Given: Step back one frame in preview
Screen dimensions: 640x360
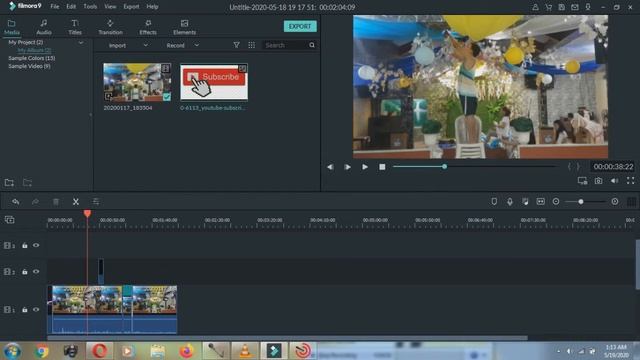Looking at the screenshot, I should tap(330, 167).
